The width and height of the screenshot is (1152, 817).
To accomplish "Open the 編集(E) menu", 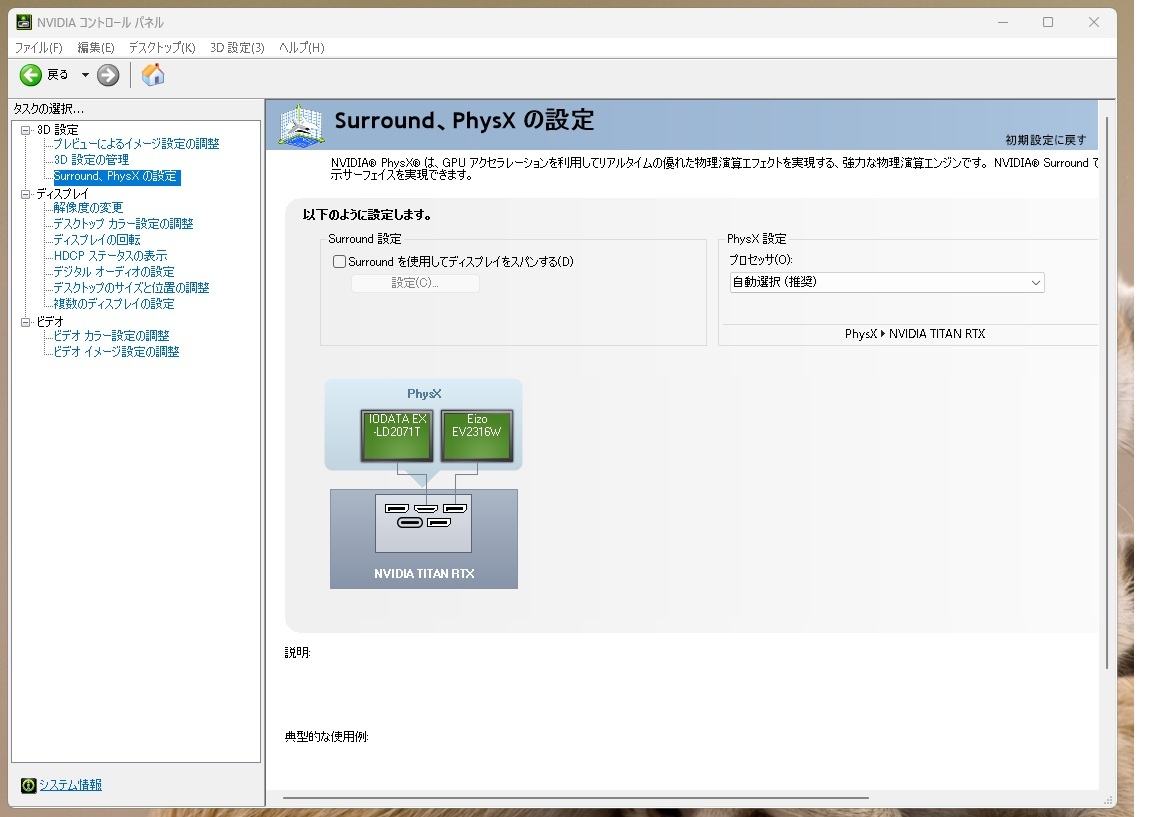I will point(96,48).
